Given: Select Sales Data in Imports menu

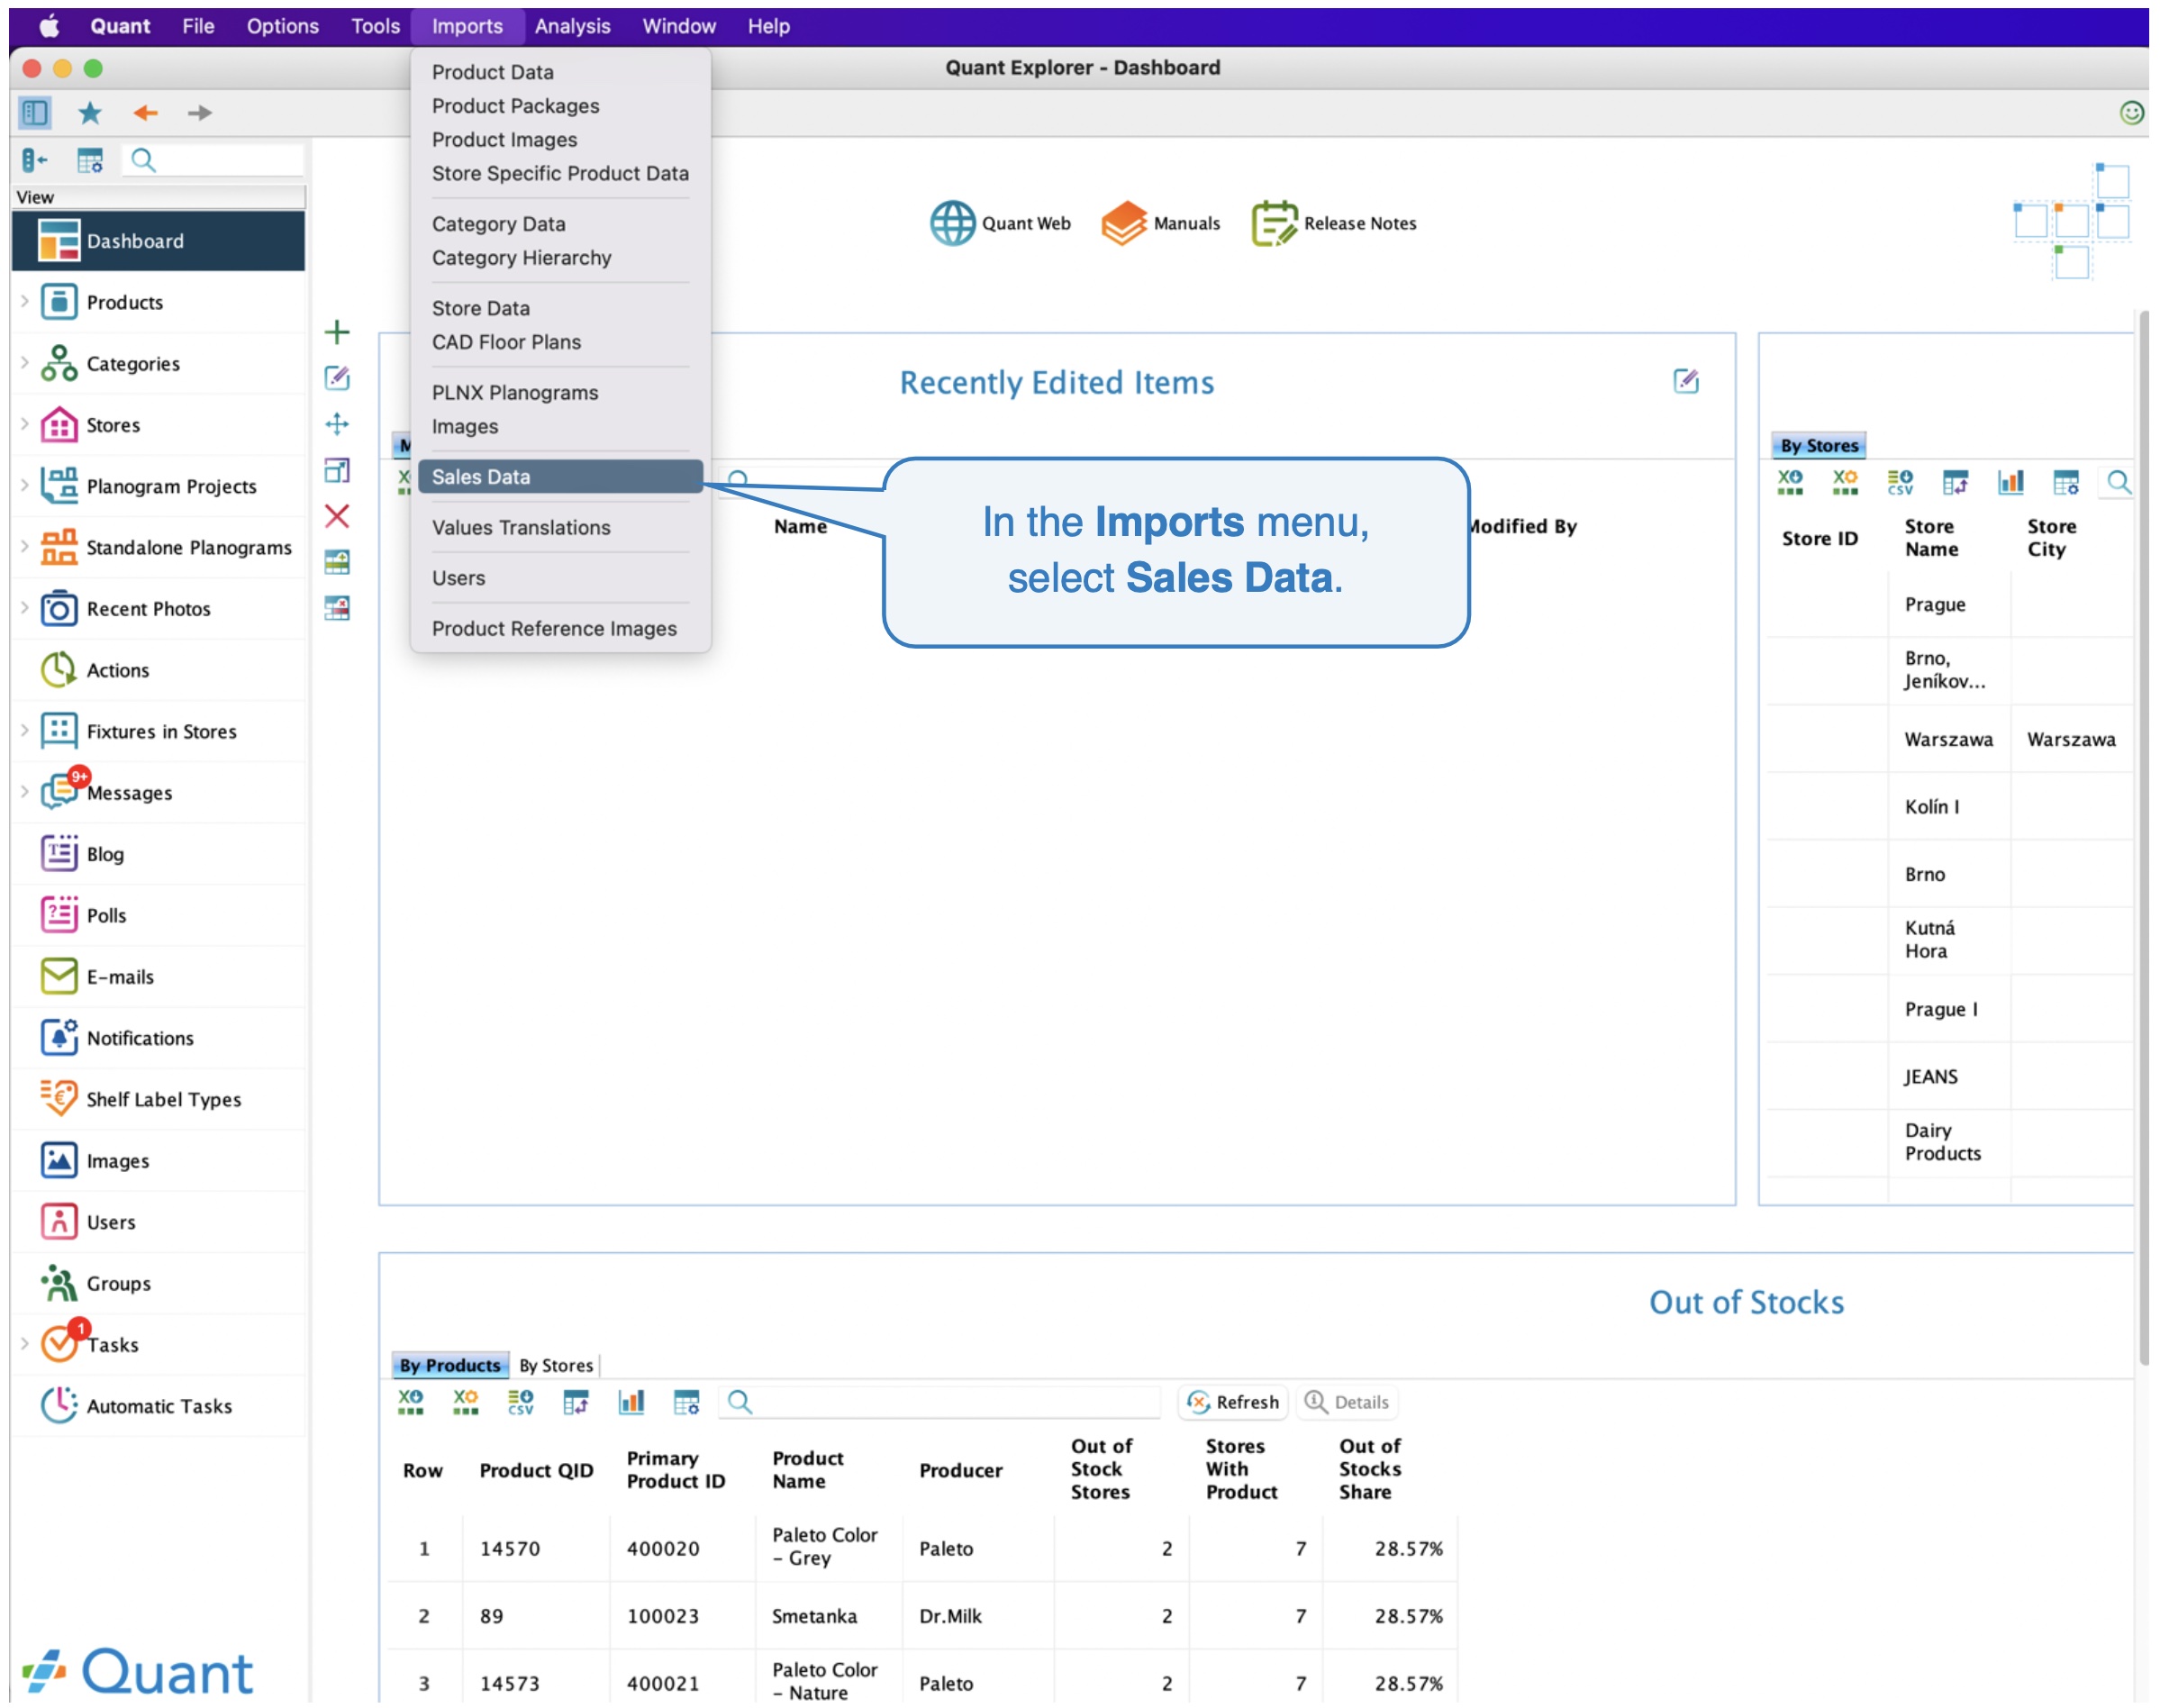Looking at the screenshot, I should [x=561, y=477].
